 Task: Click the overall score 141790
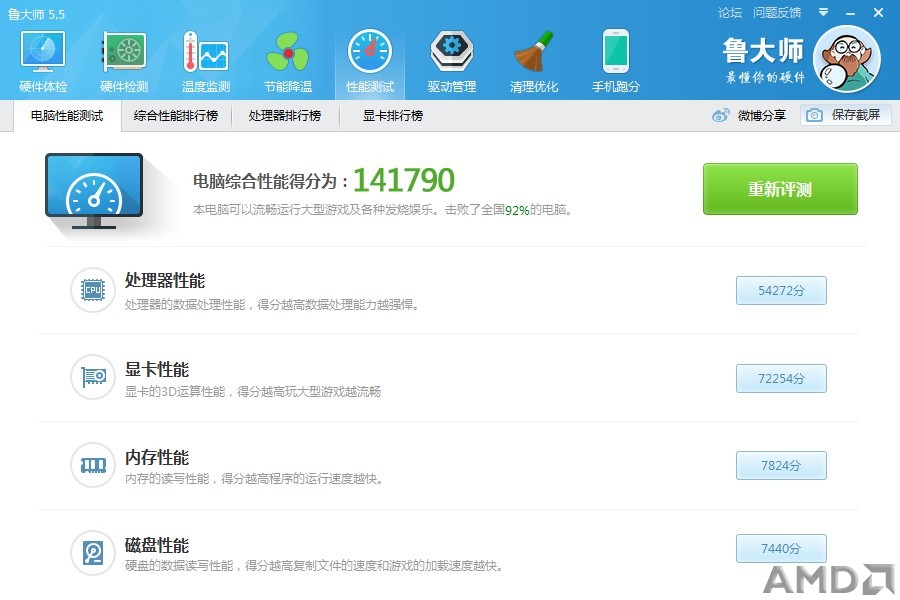[404, 180]
